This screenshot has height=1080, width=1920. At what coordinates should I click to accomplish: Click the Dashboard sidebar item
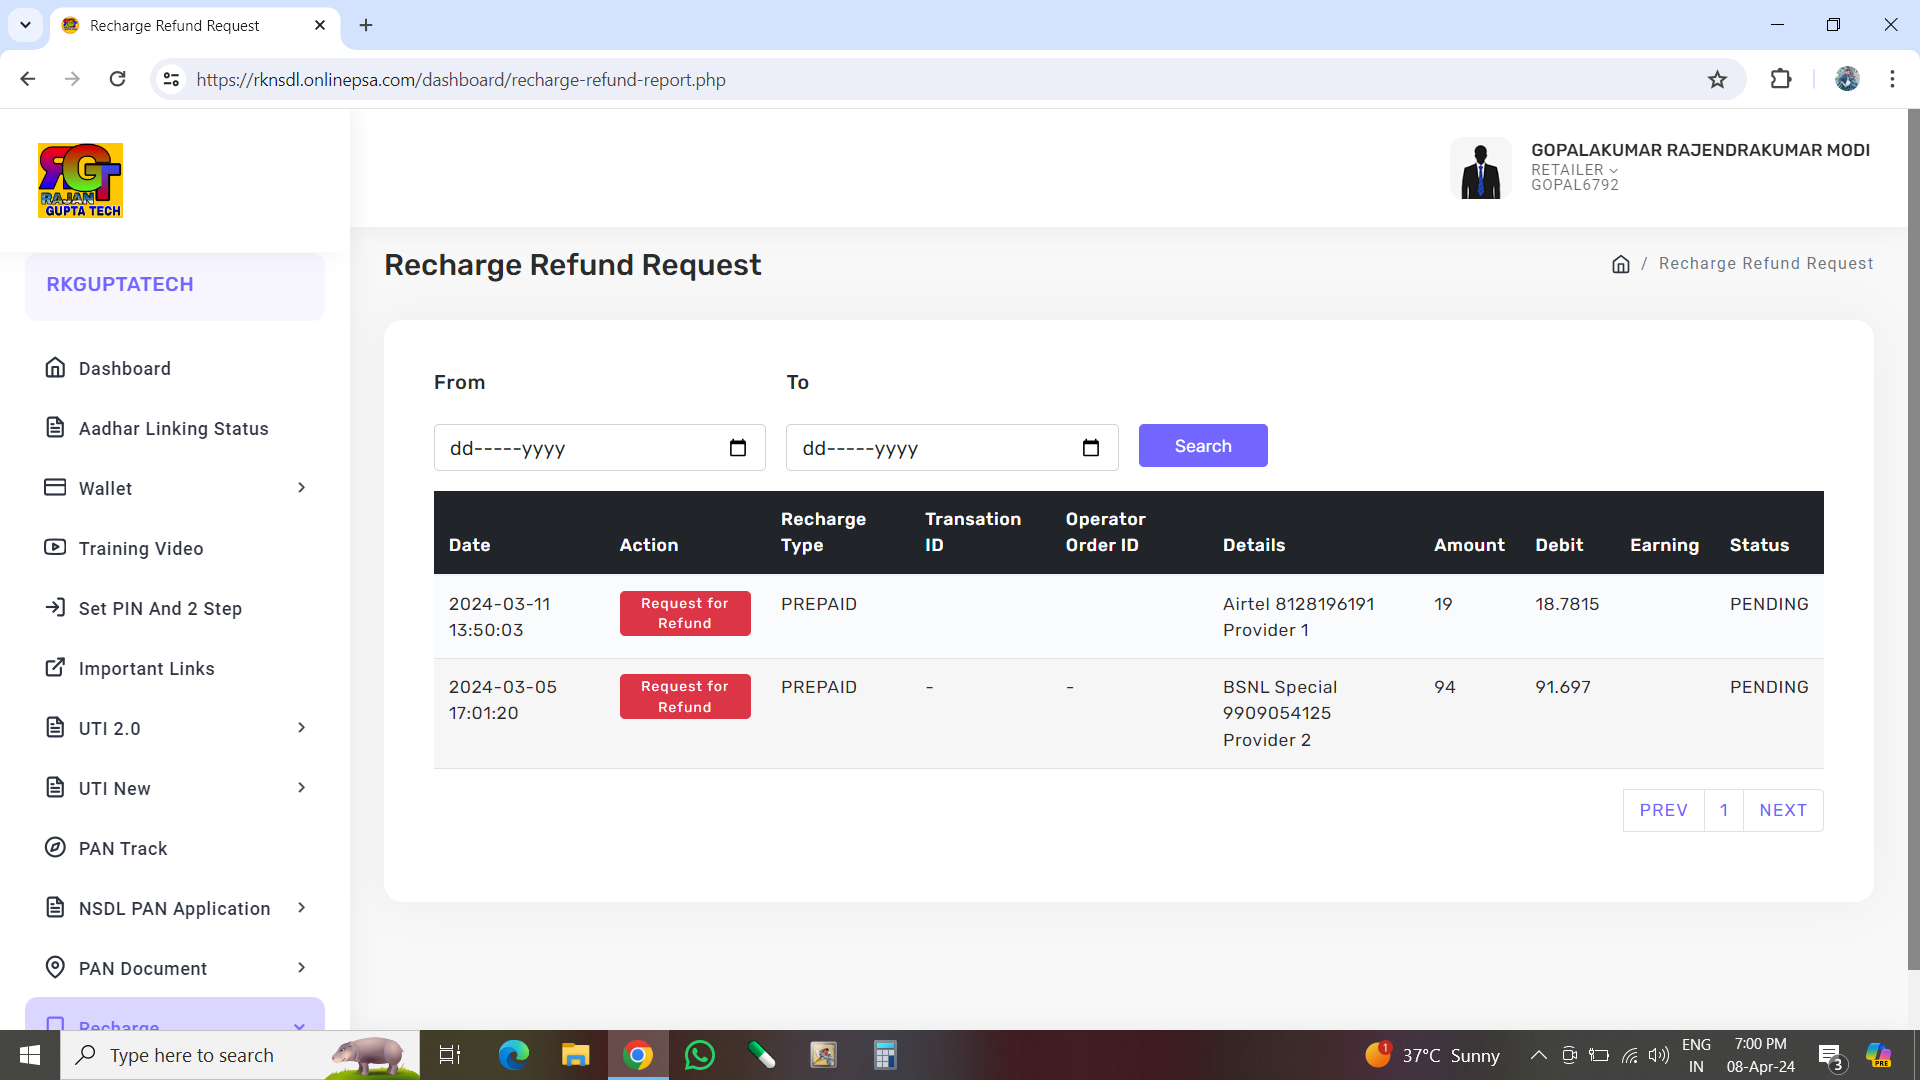coord(125,368)
